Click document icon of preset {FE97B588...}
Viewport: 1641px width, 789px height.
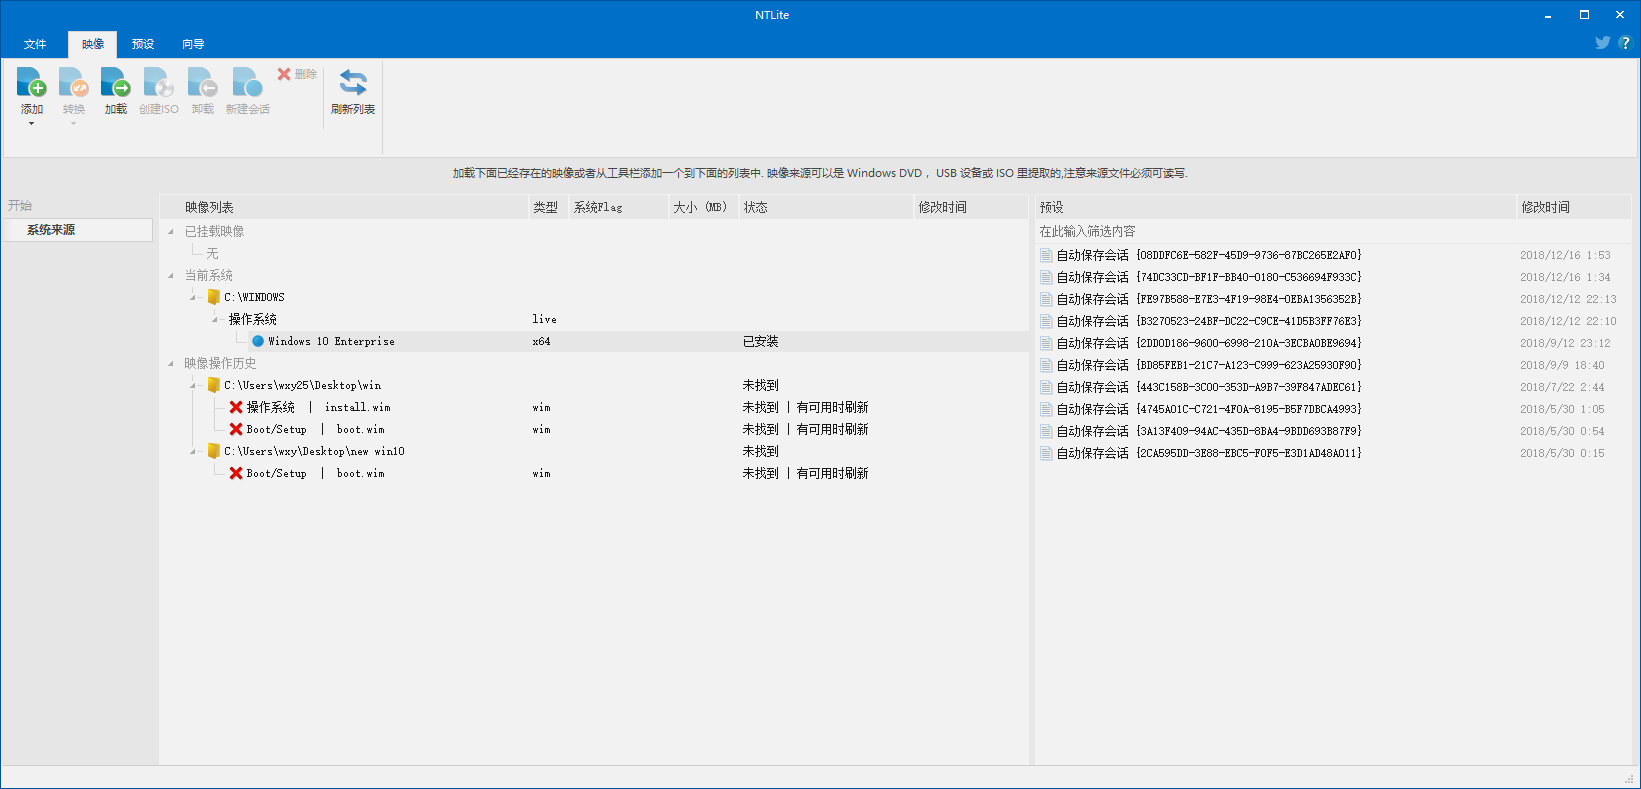1046,299
